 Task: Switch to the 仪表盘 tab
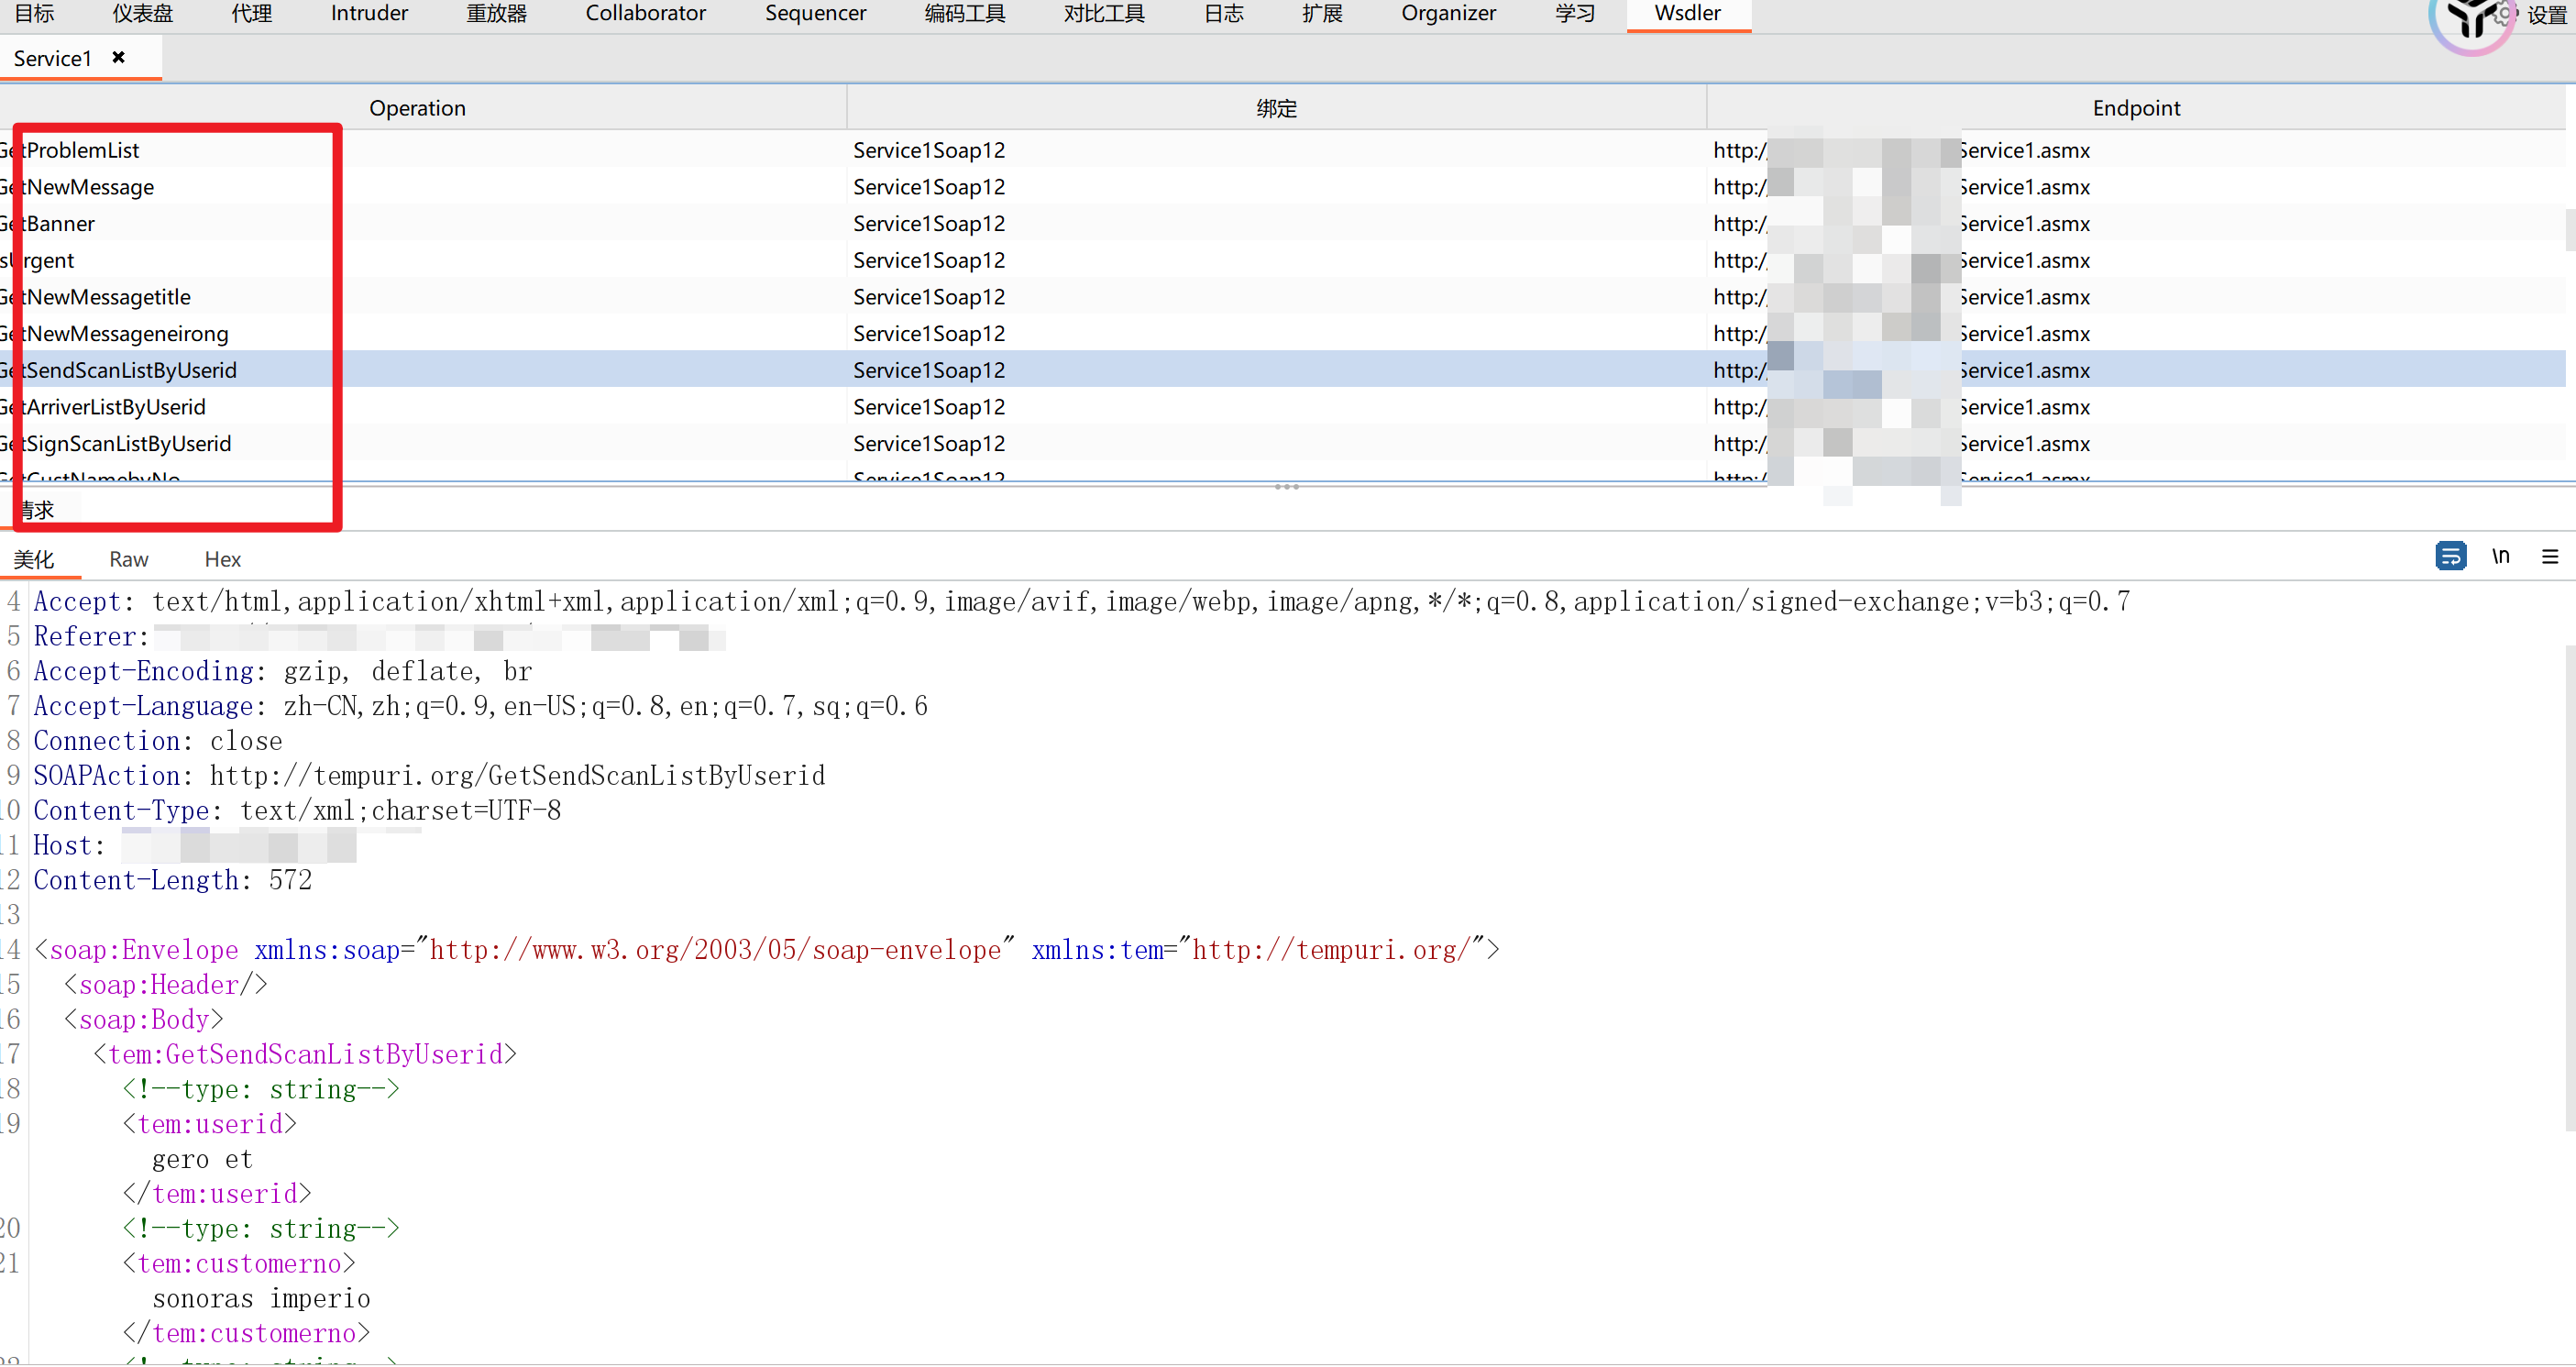click(143, 13)
